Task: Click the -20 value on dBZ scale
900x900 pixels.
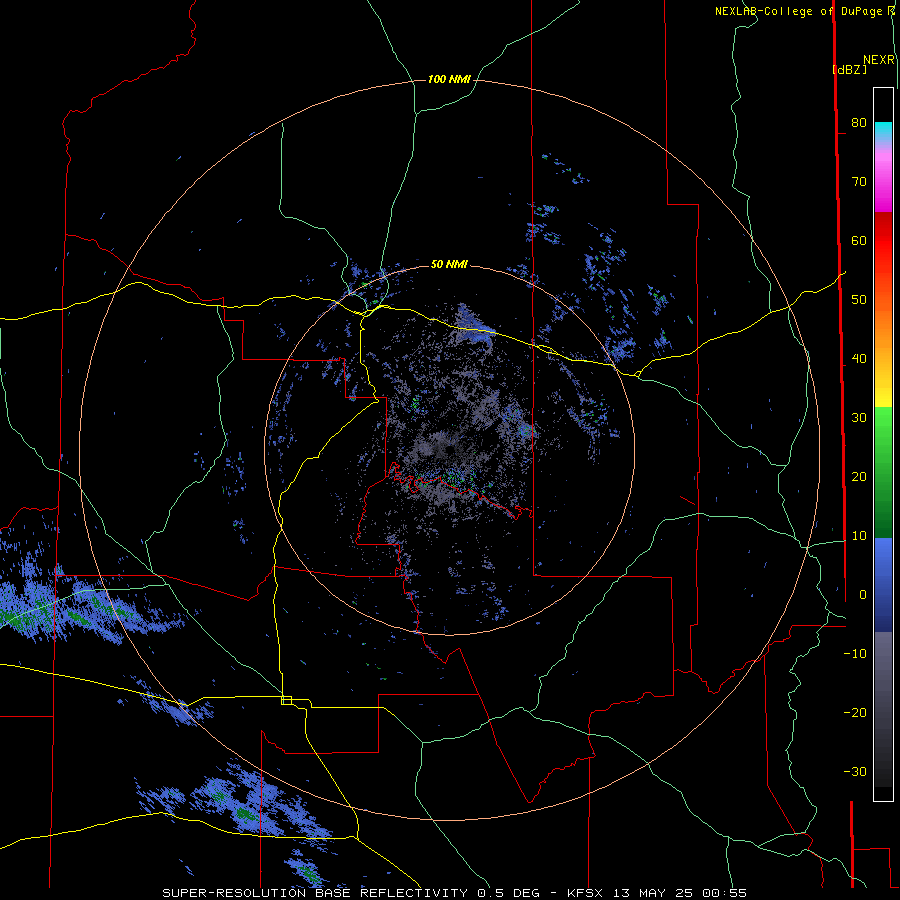Action: tap(855, 713)
